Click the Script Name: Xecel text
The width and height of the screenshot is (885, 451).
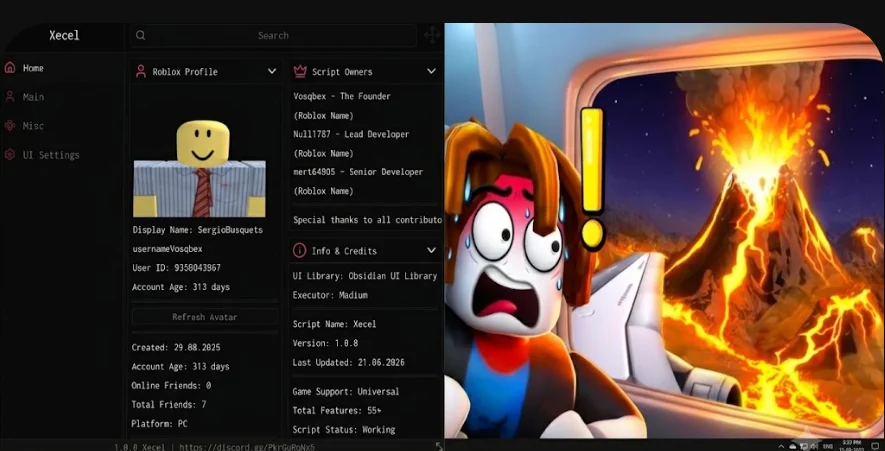click(x=334, y=324)
